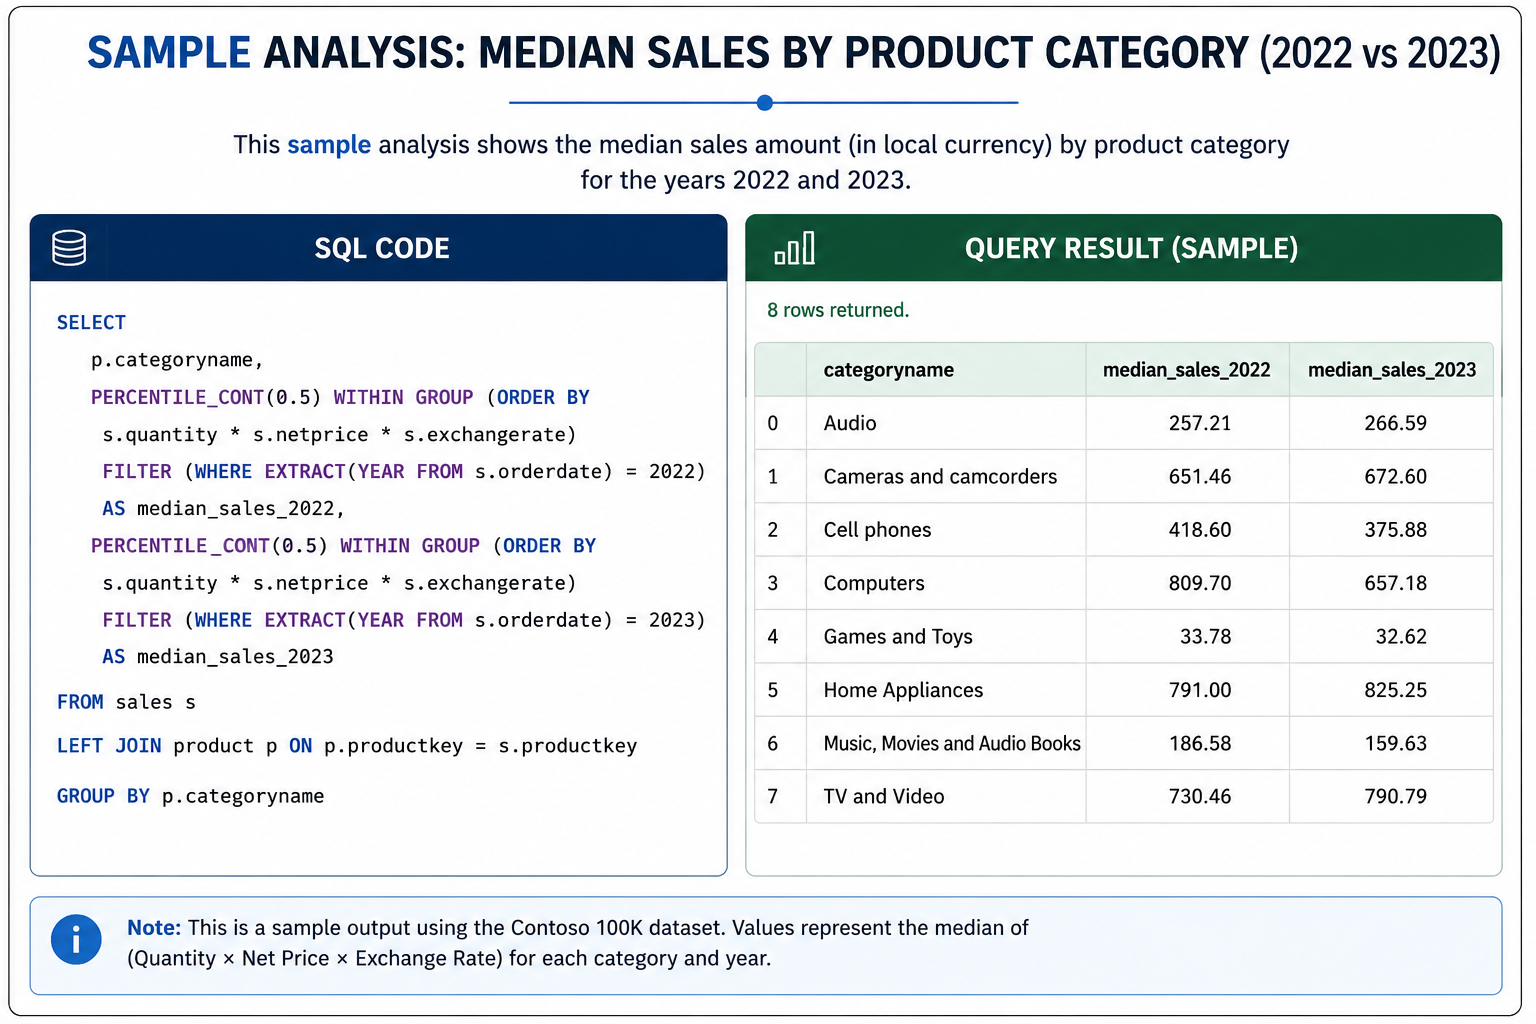Click the value 257.21 for Audio
The width and height of the screenshot is (1536, 1024).
[1200, 423]
